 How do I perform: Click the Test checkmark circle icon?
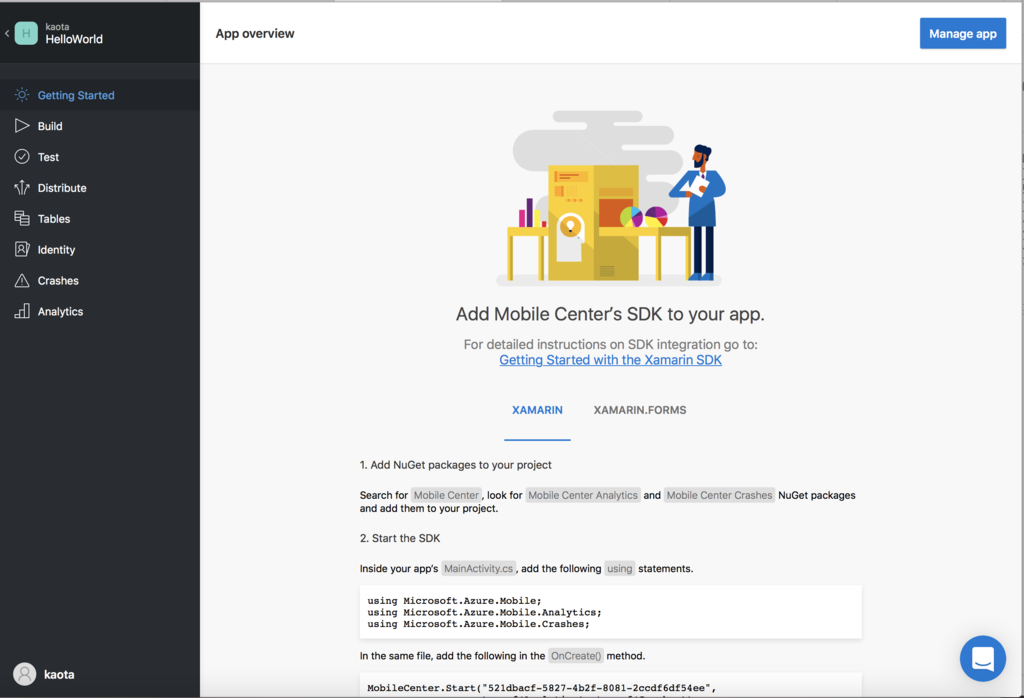click(22, 157)
